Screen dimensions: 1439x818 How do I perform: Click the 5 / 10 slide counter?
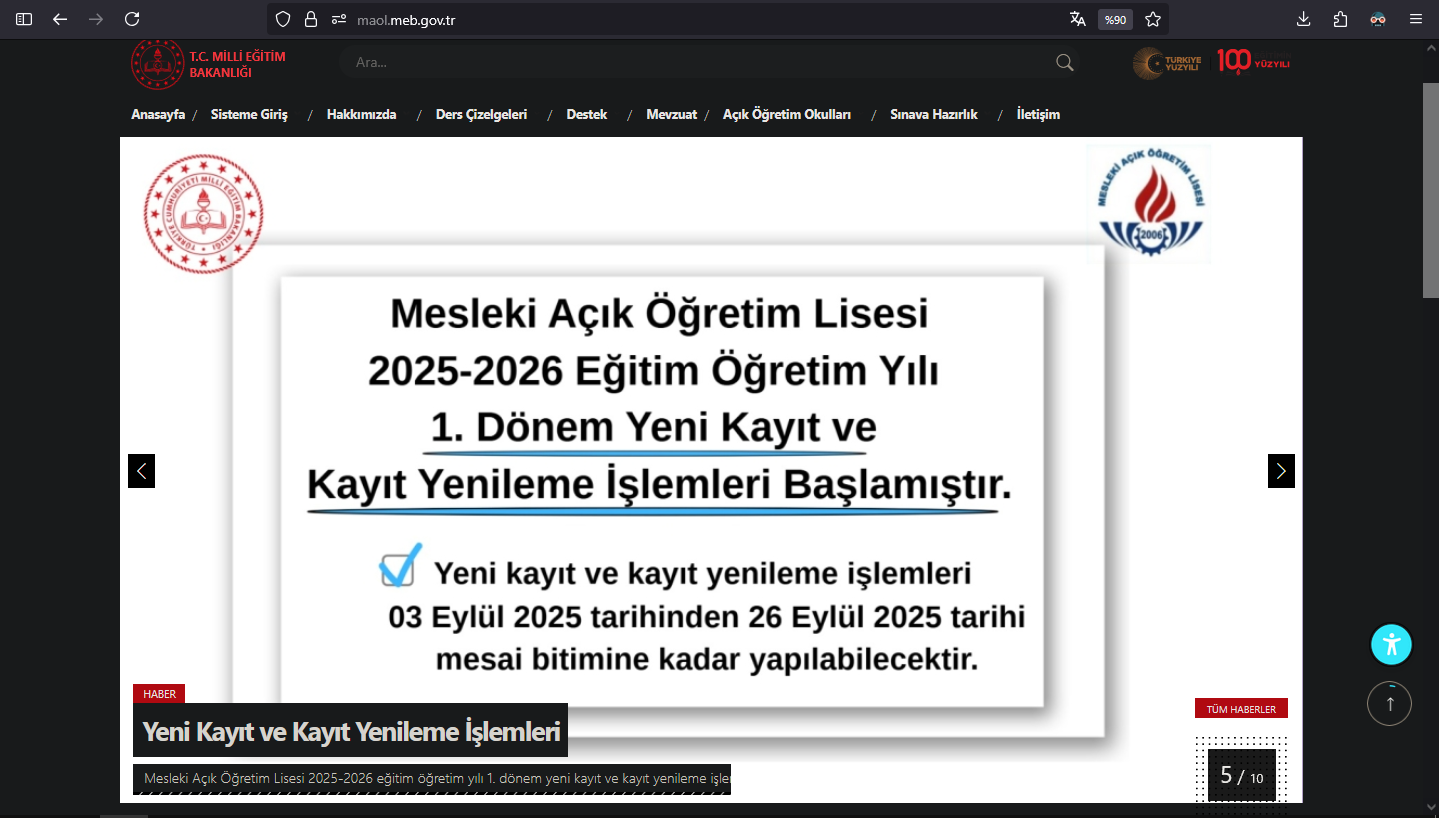coord(1242,775)
